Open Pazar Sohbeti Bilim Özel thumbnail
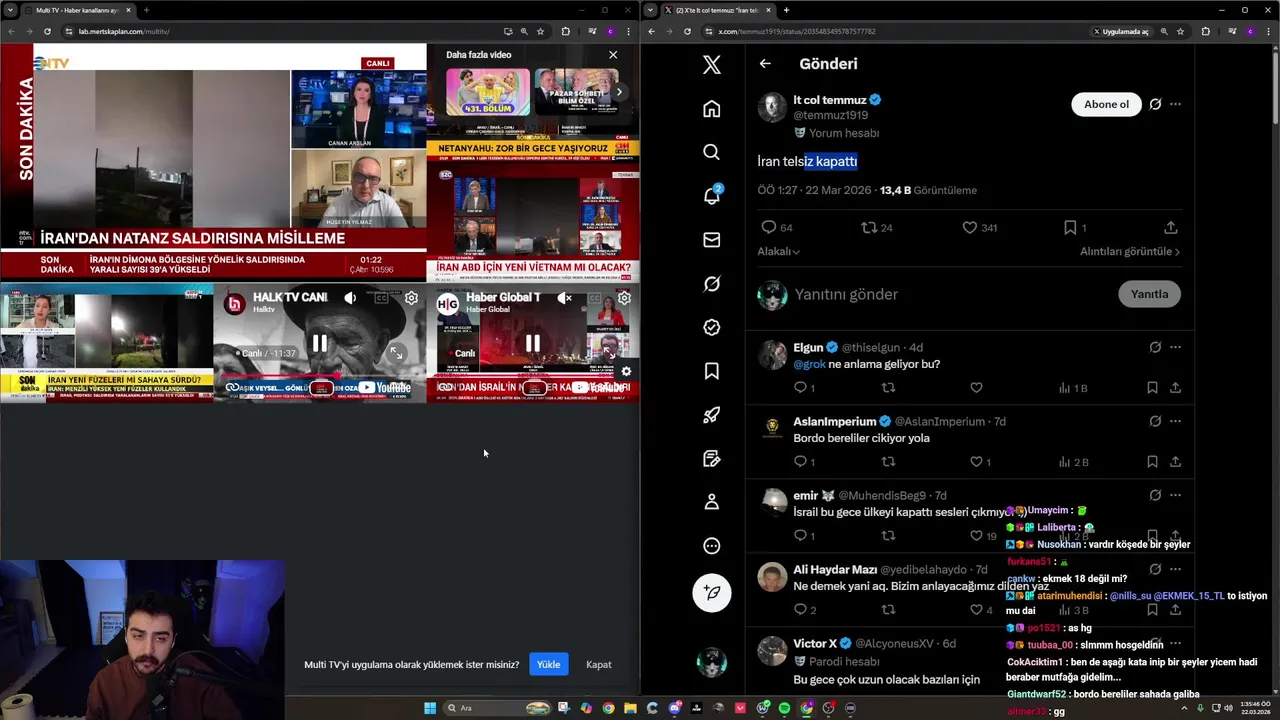Image resolution: width=1280 pixels, height=720 pixels. coord(575,92)
